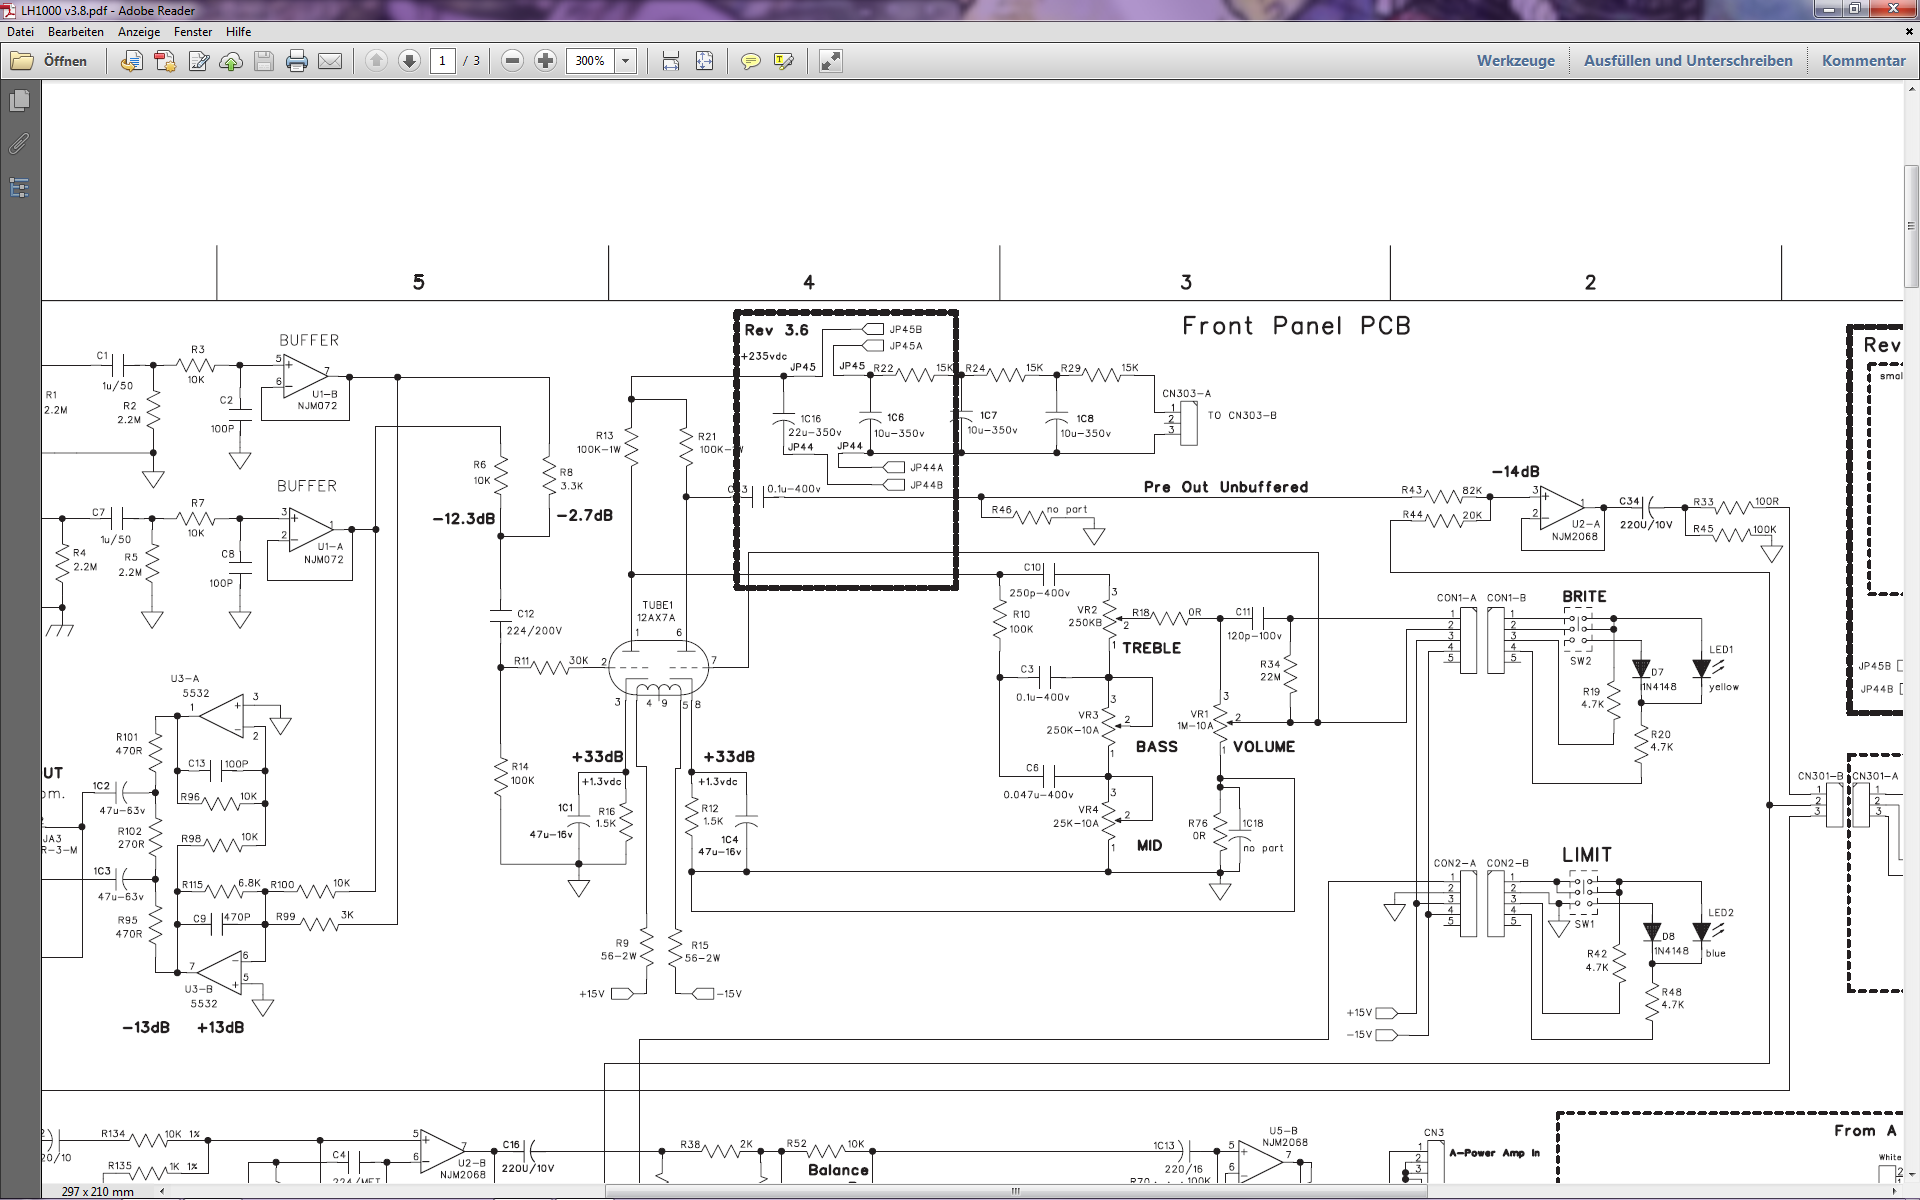
Task: Print the document with printer icon
Action: [x=297, y=61]
